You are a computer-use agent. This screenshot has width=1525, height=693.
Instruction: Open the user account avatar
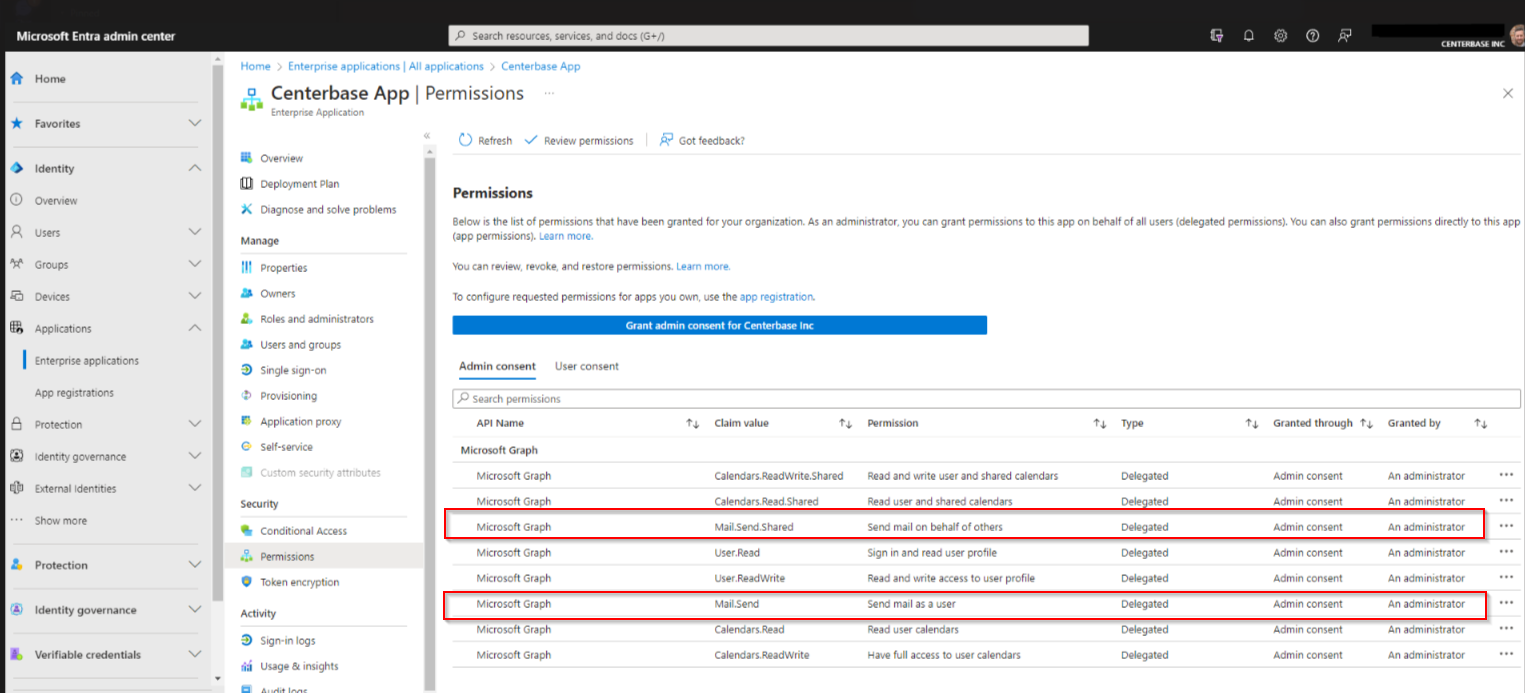click(1516, 37)
